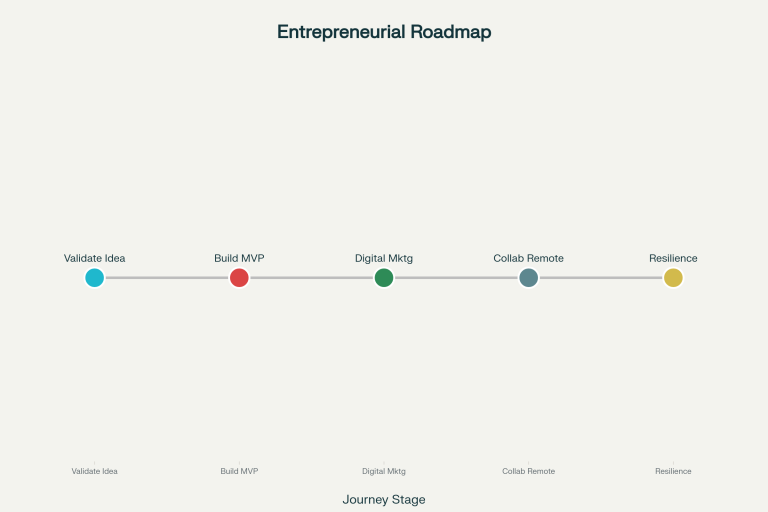Click the Validate Idea label above the marker

pyautogui.click(x=95, y=258)
